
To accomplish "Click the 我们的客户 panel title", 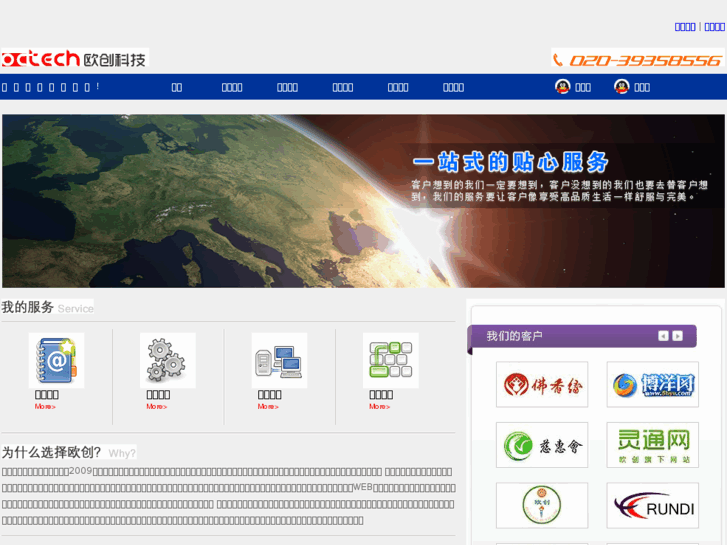I will 514,336.
